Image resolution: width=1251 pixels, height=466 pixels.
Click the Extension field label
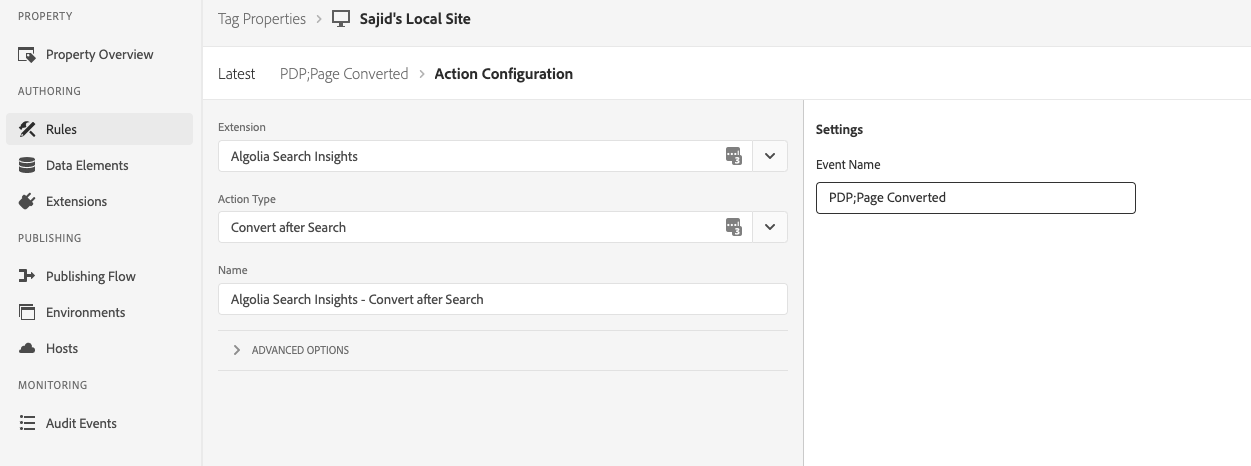pyautogui.click(x=242, y=128)
